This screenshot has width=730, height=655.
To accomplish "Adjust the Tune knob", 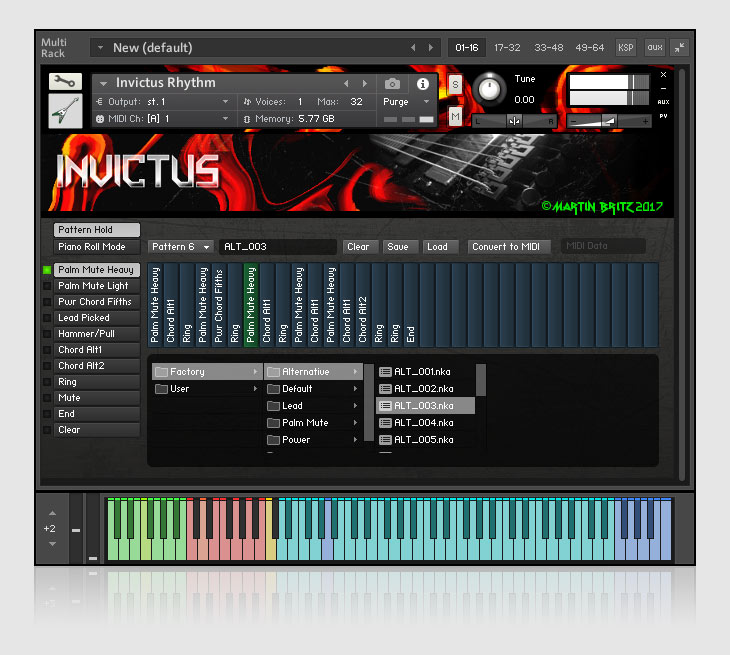I will coord(489,89).
